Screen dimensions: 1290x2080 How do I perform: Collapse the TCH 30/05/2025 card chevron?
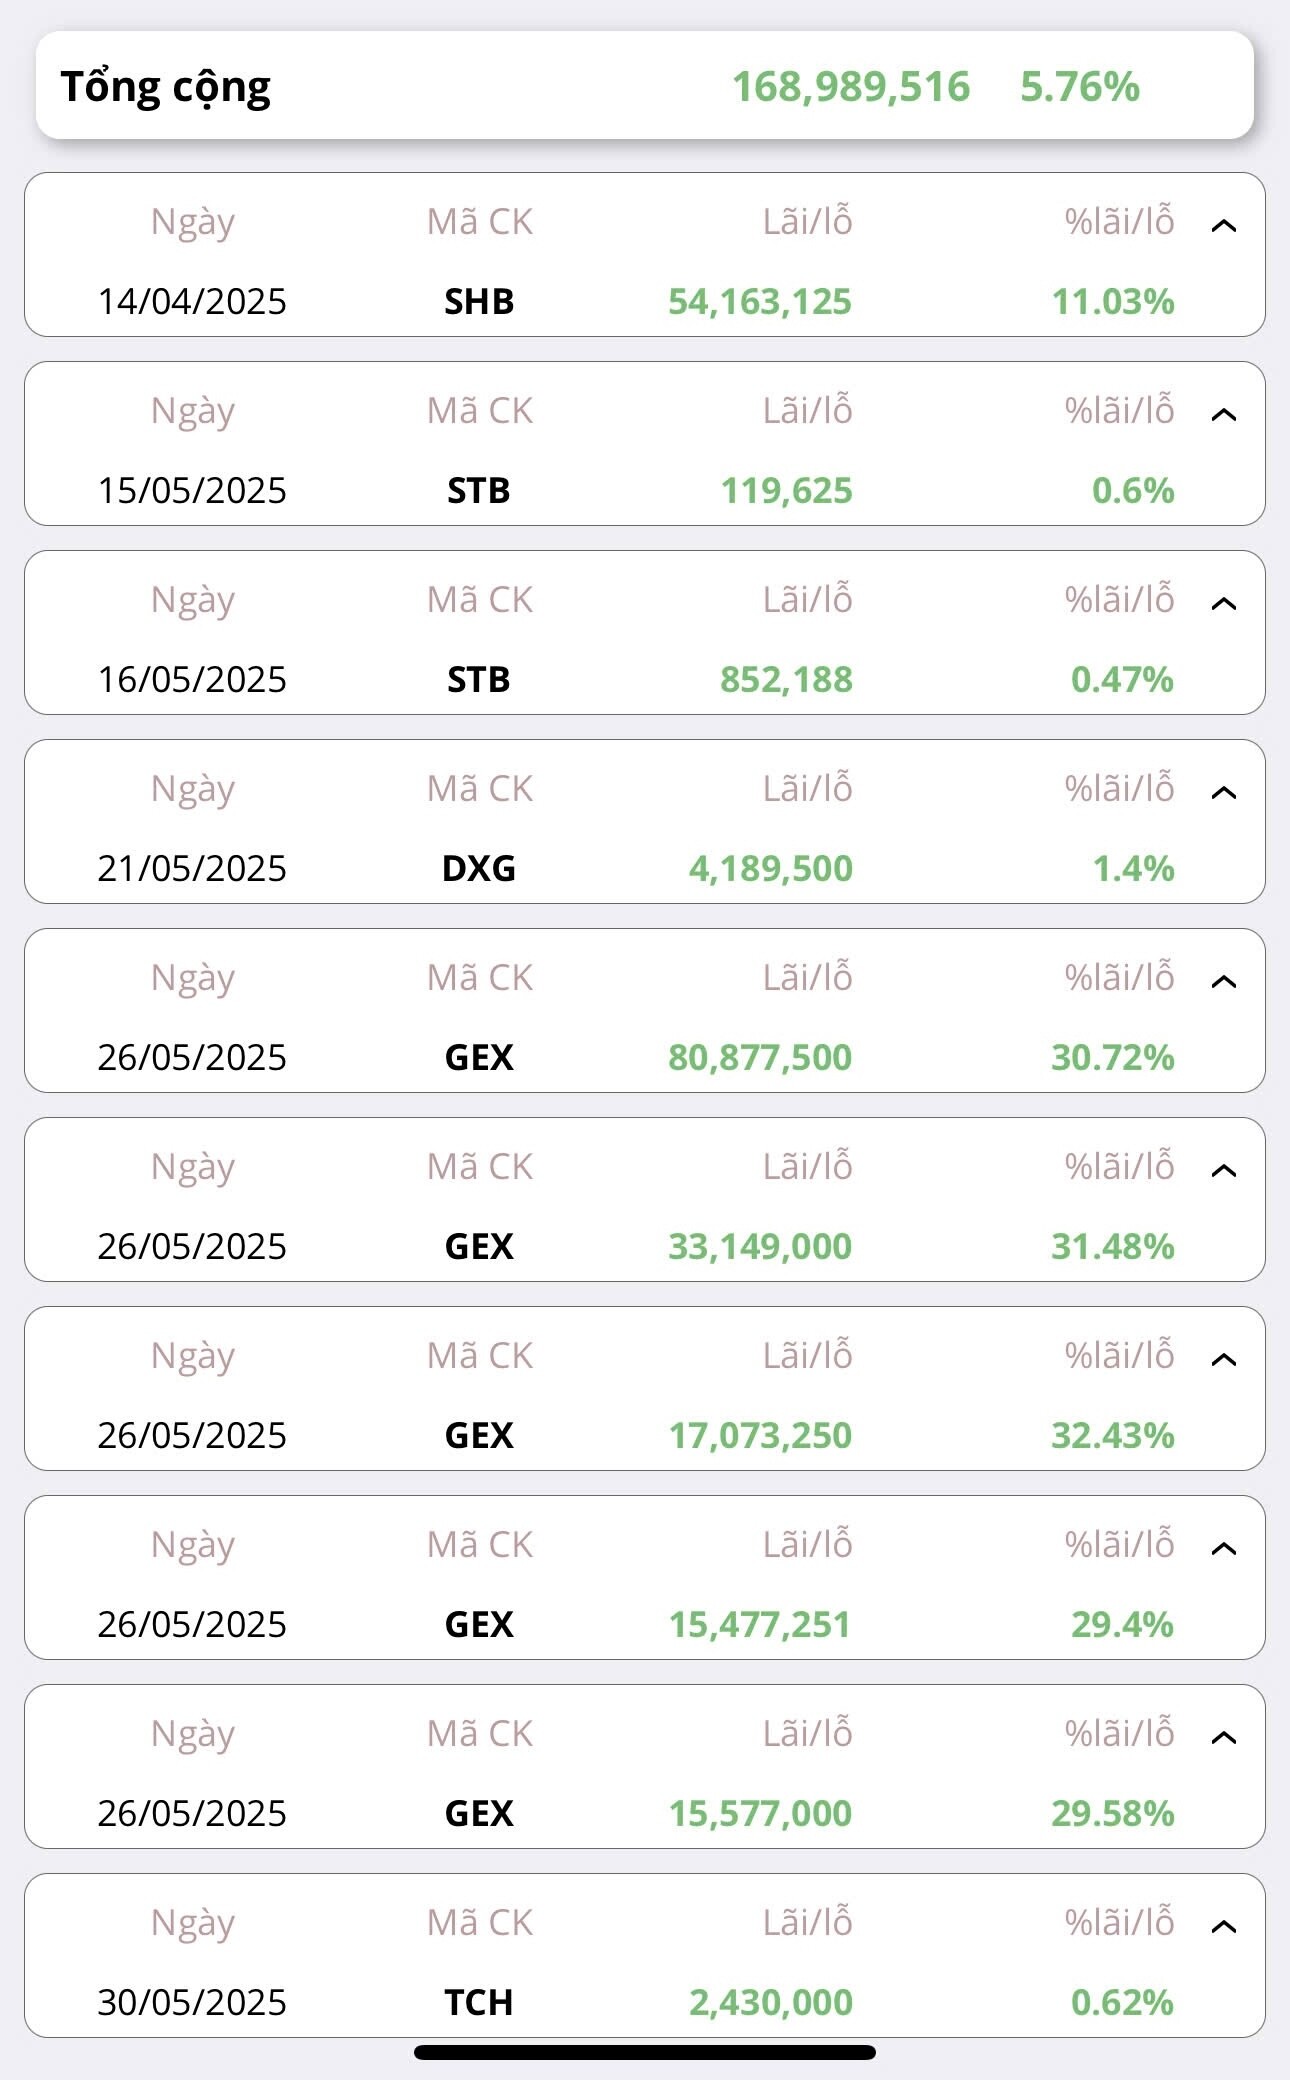1223,1927
